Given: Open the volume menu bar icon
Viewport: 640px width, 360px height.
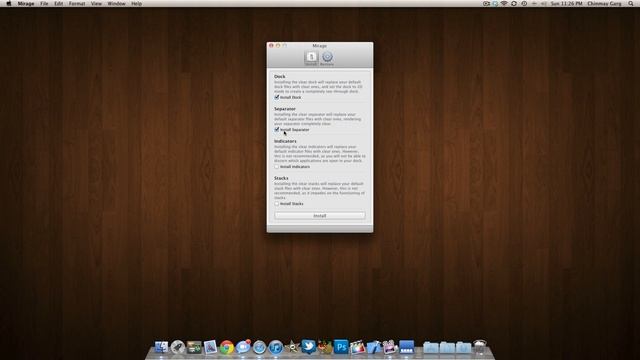Looking at the screenshot, I should pos(544,4).
